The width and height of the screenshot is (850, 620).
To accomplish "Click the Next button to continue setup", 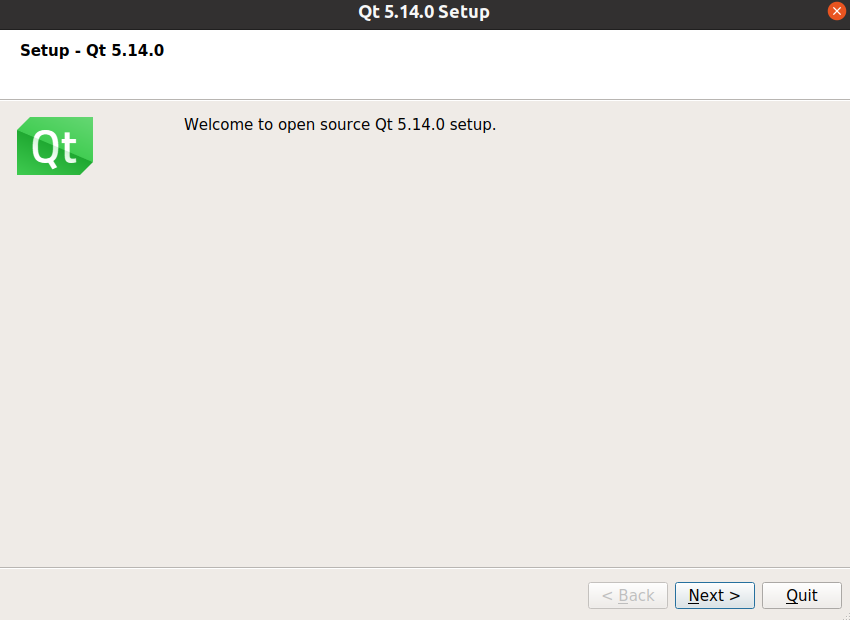I will pyautogui.click(x=714, y=595).
